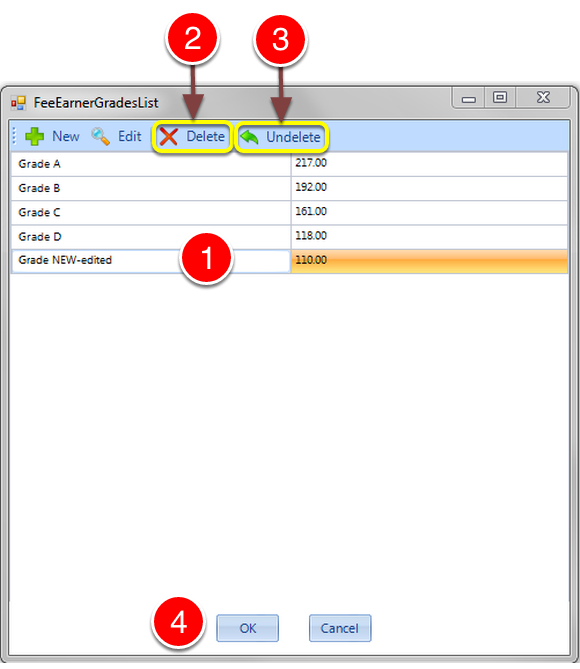Maximize the FeeEarnerGradesList window
580x669 pixels.
pyautogui.click(x=500, y=98)
